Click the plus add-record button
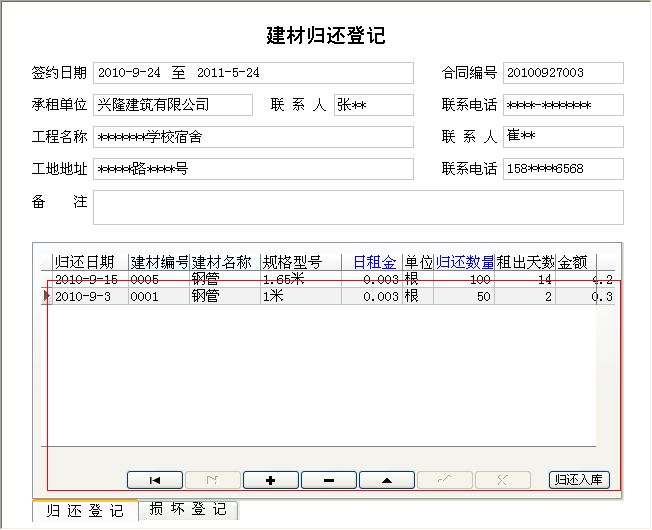Image resolution: width=652 pixels, height=530 pixels. [x=271, y=480]
